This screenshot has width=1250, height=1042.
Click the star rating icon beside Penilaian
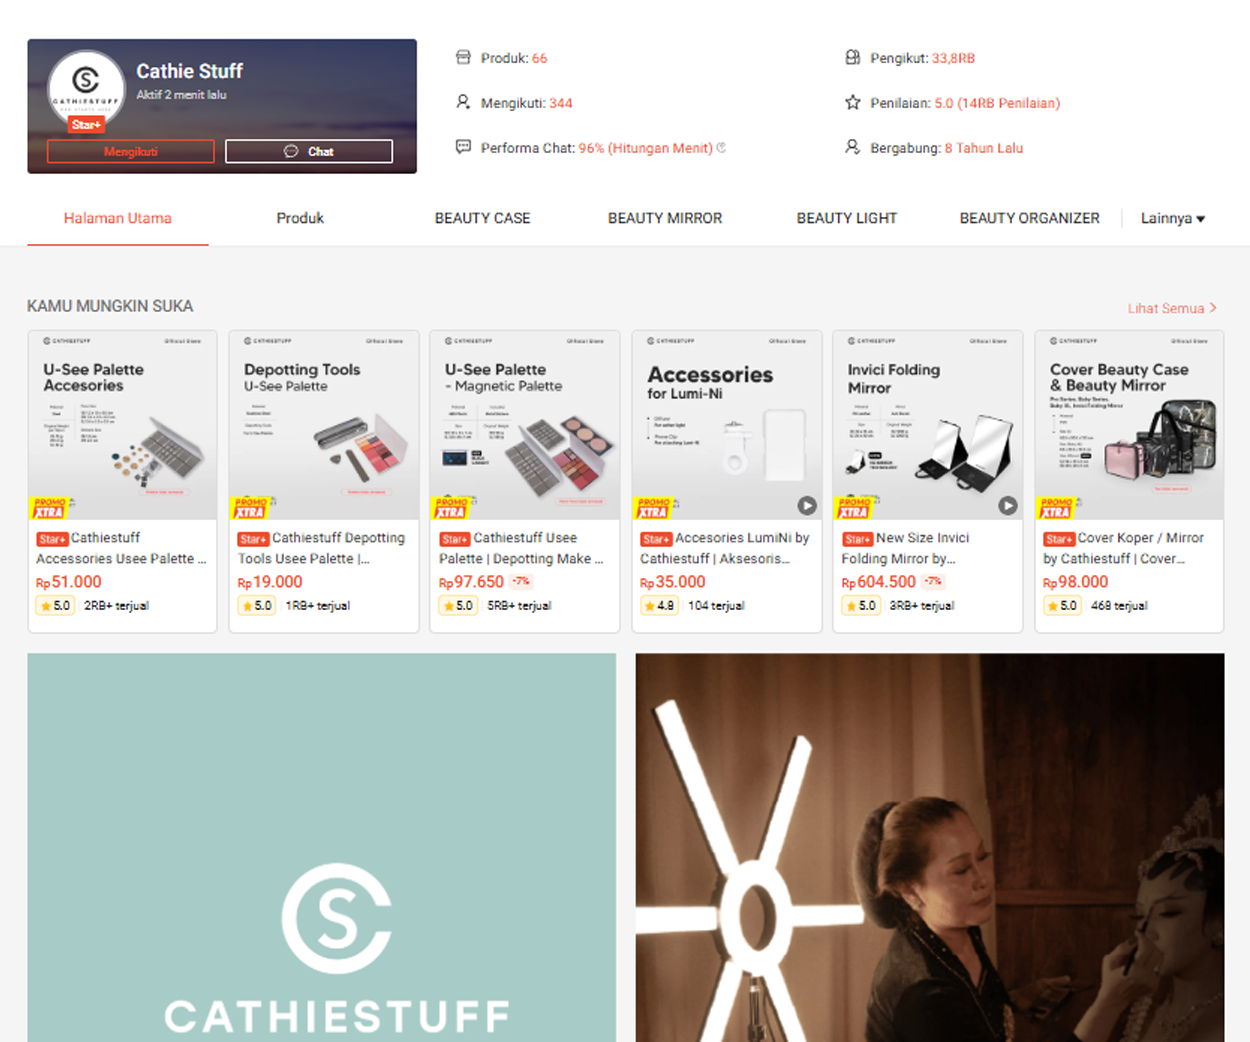(853, 102)
